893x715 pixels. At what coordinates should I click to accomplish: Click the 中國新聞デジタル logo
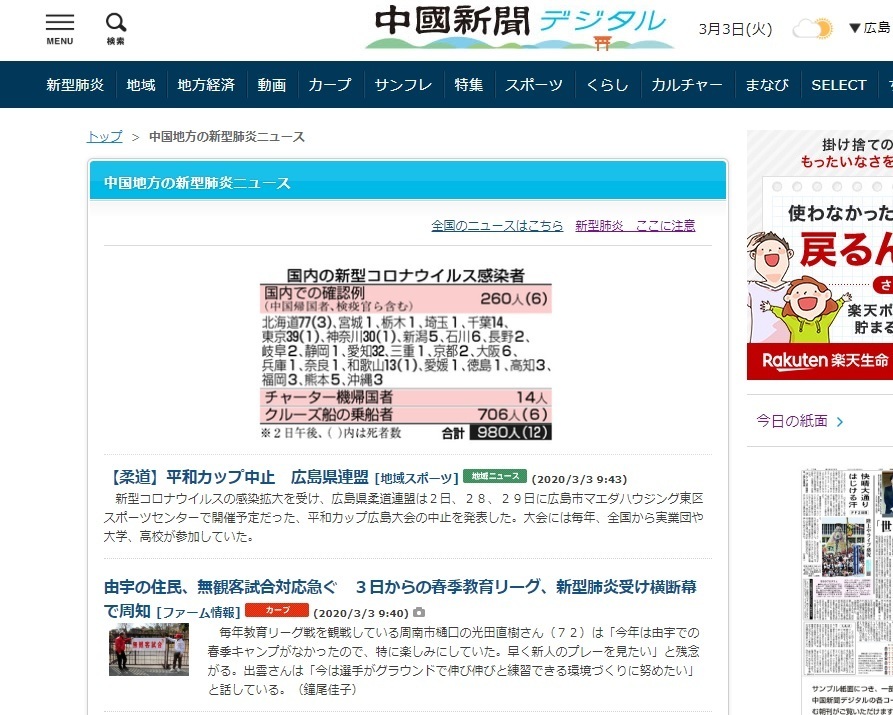click(x=519, y=27)
